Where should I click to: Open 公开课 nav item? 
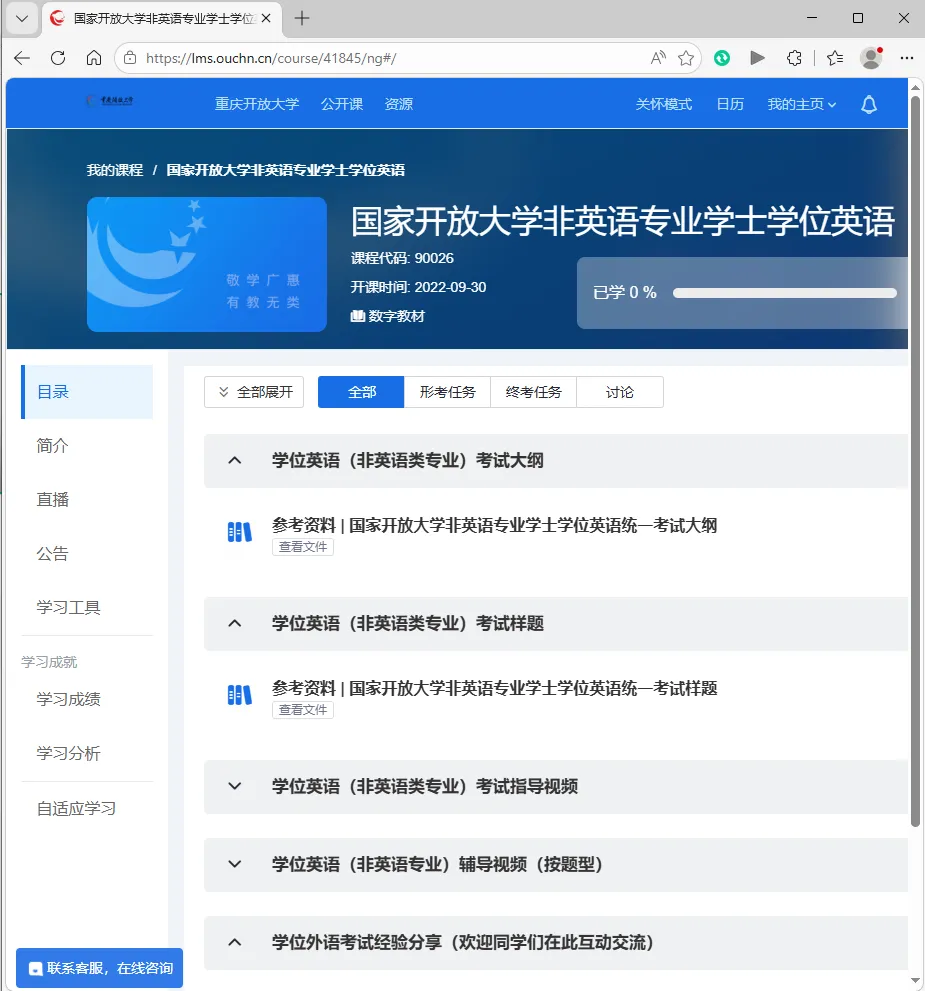(342, 104)
